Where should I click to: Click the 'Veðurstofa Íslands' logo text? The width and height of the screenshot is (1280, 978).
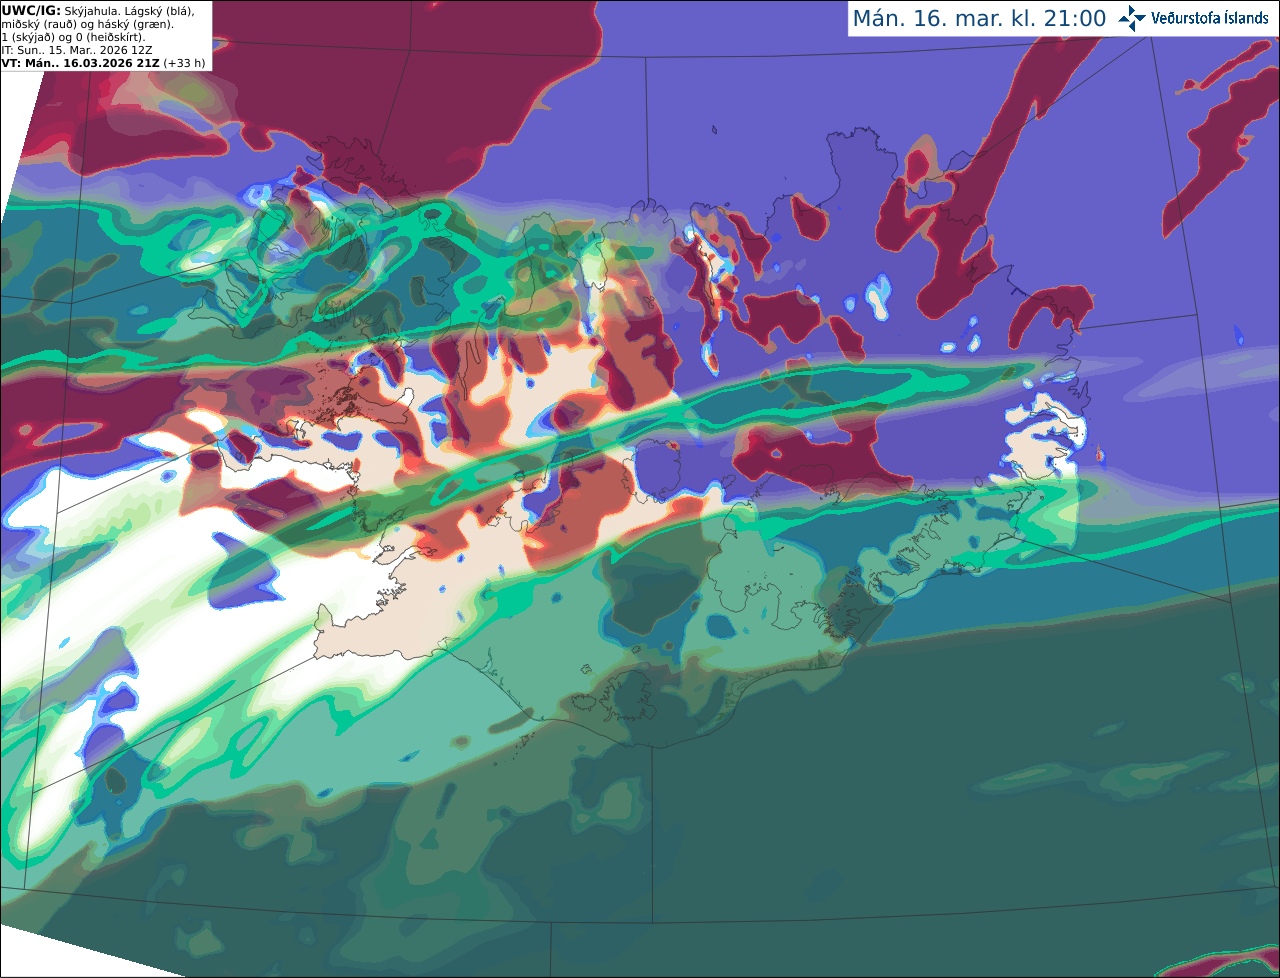coord(1209,18)
